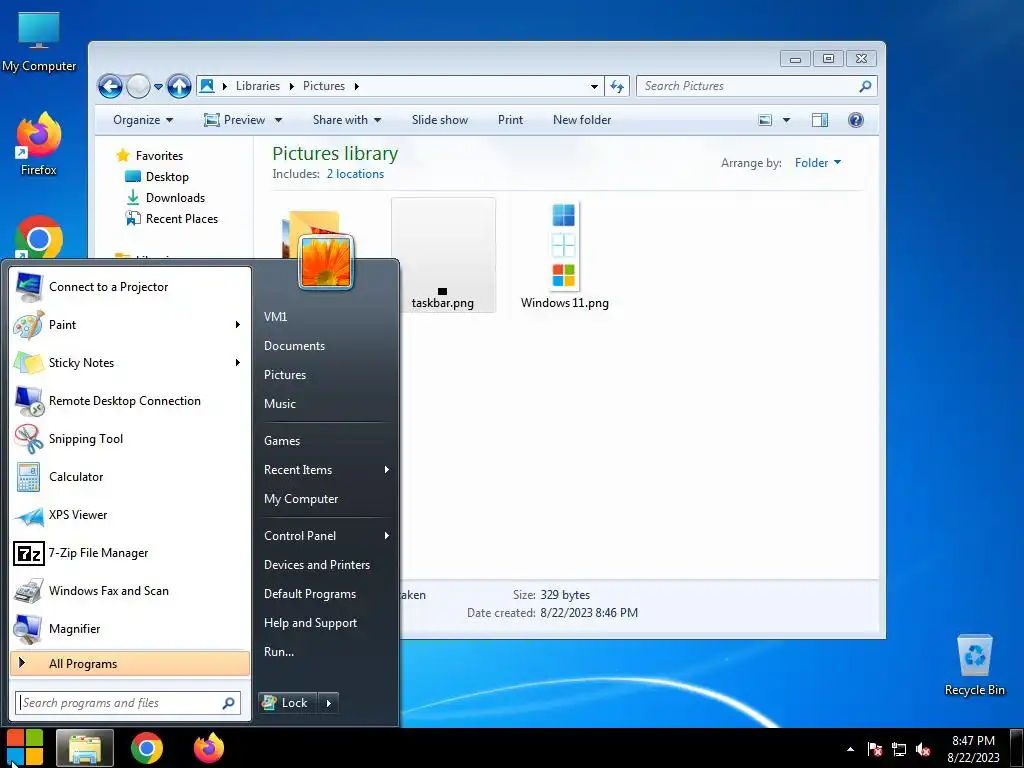Open shutdown options arrow beside Lock
Image resolution: width=1024 pixels, height=768 pixels.
[328, 703]
